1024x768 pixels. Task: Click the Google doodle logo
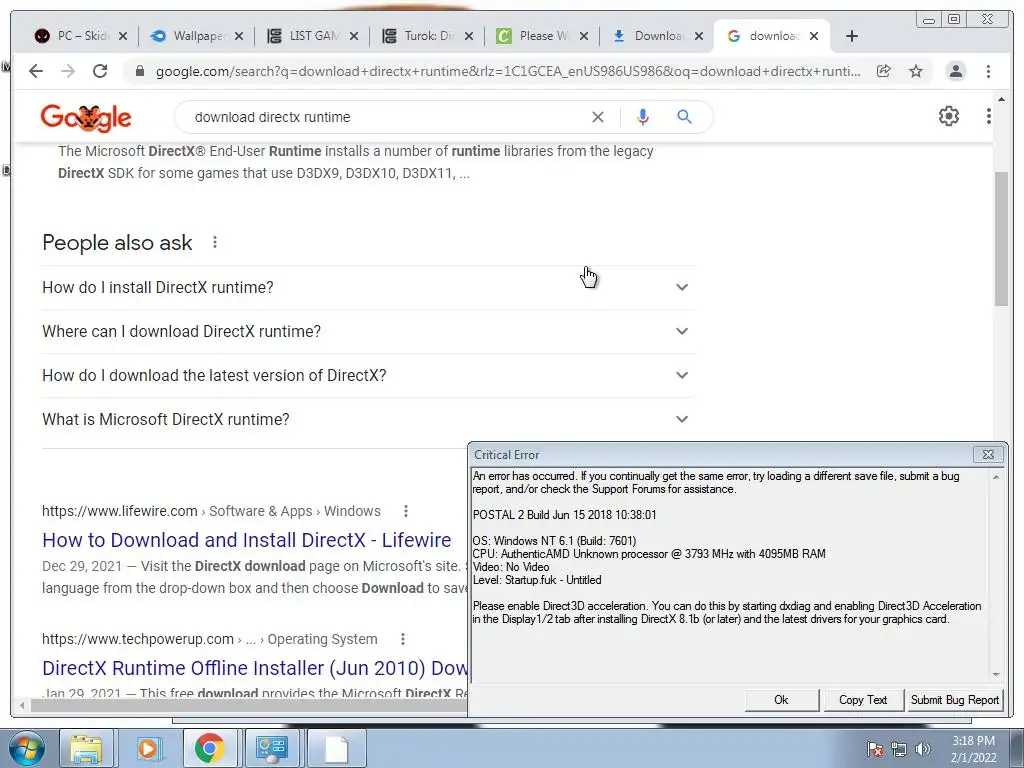pos(86,118)
